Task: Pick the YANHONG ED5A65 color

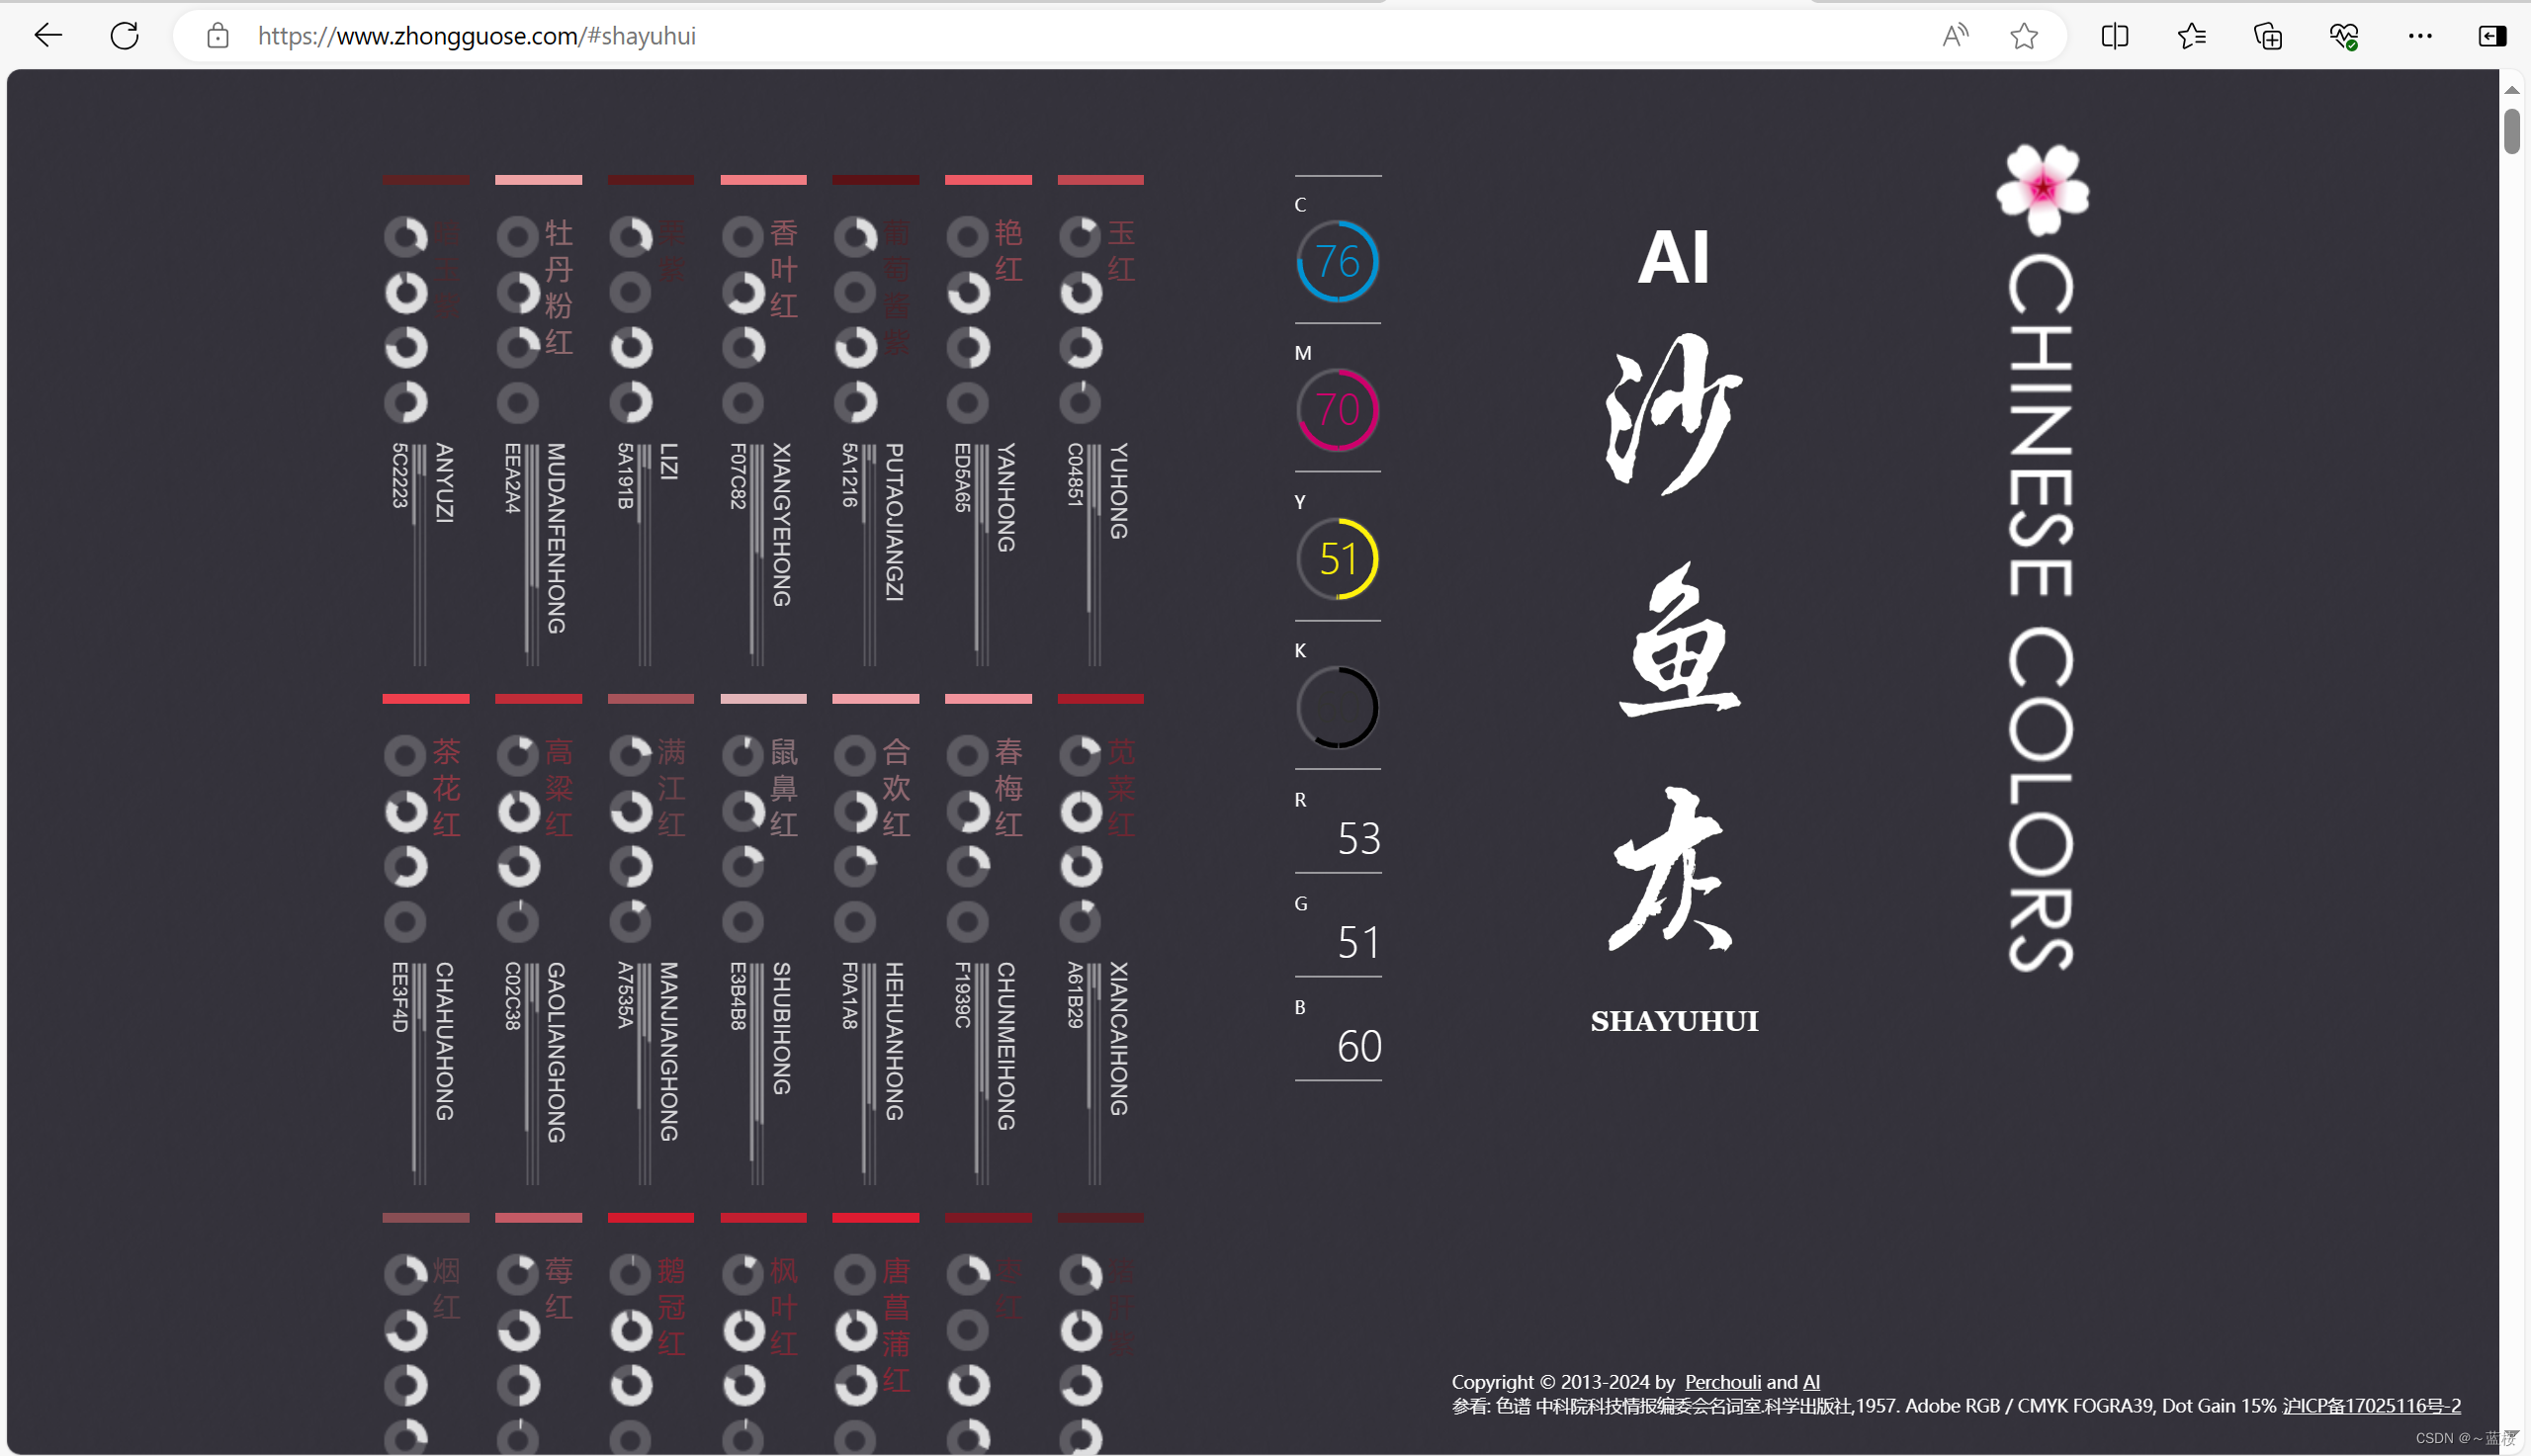Action: (x=988, y=420)
